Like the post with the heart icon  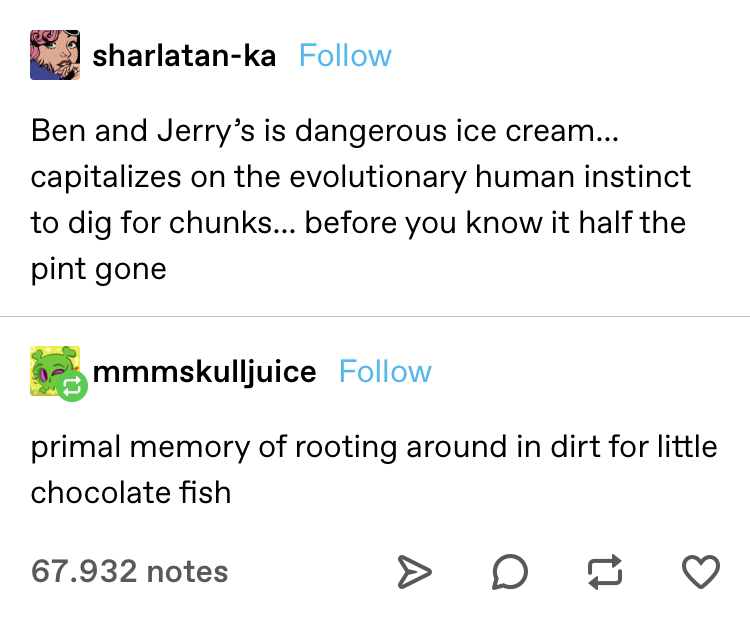click(x=701, y=572)
